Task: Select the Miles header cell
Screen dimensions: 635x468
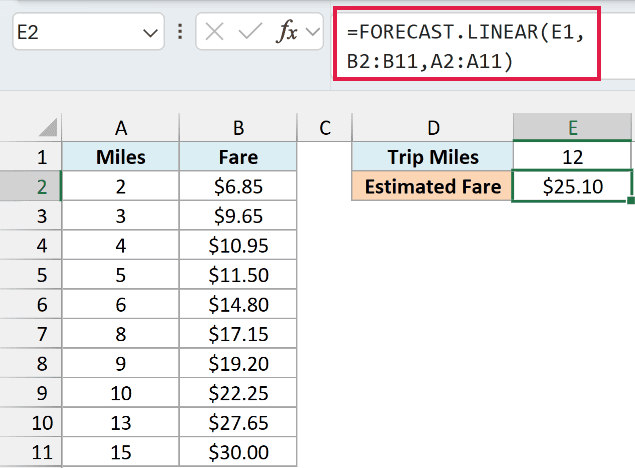Action: pyautogui.click(x=120, y=157)
